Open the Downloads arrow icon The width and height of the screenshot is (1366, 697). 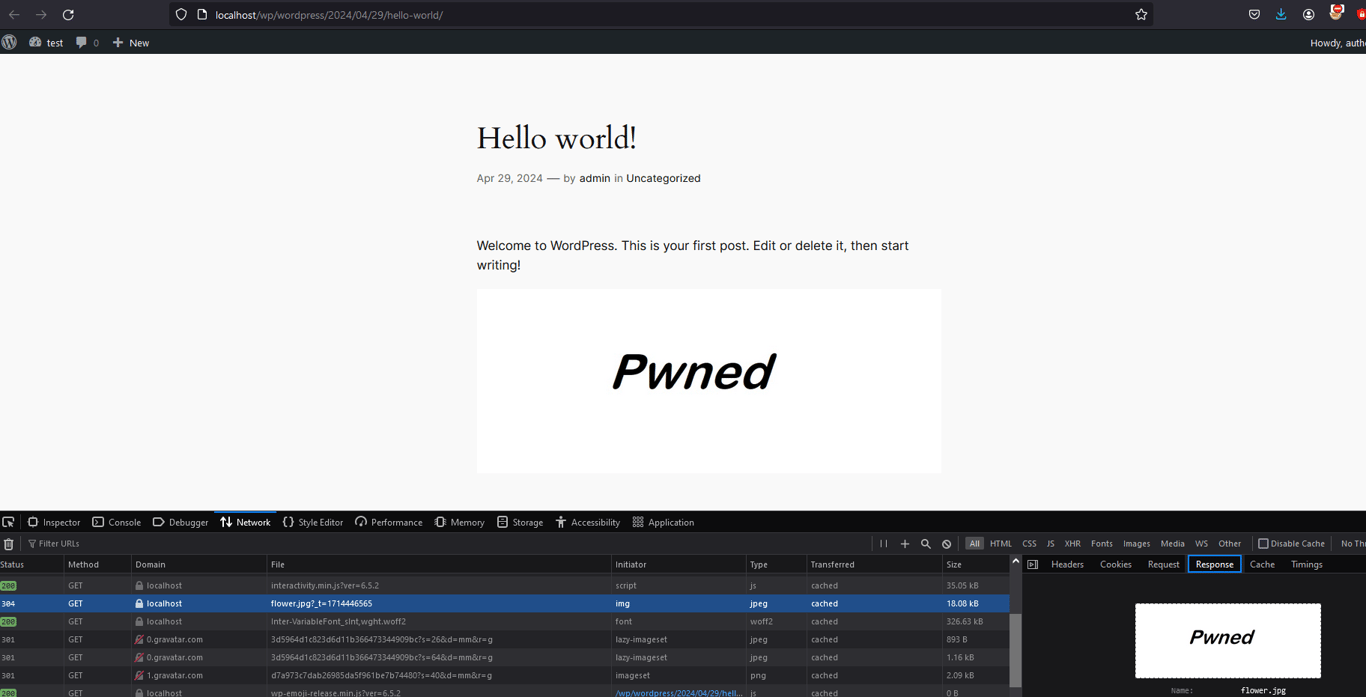tap(1281, 15)
